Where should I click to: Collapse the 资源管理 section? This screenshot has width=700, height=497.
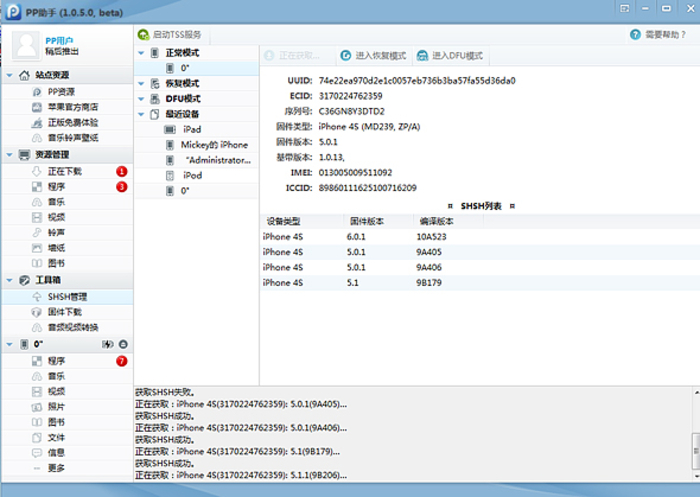[11, 155]
